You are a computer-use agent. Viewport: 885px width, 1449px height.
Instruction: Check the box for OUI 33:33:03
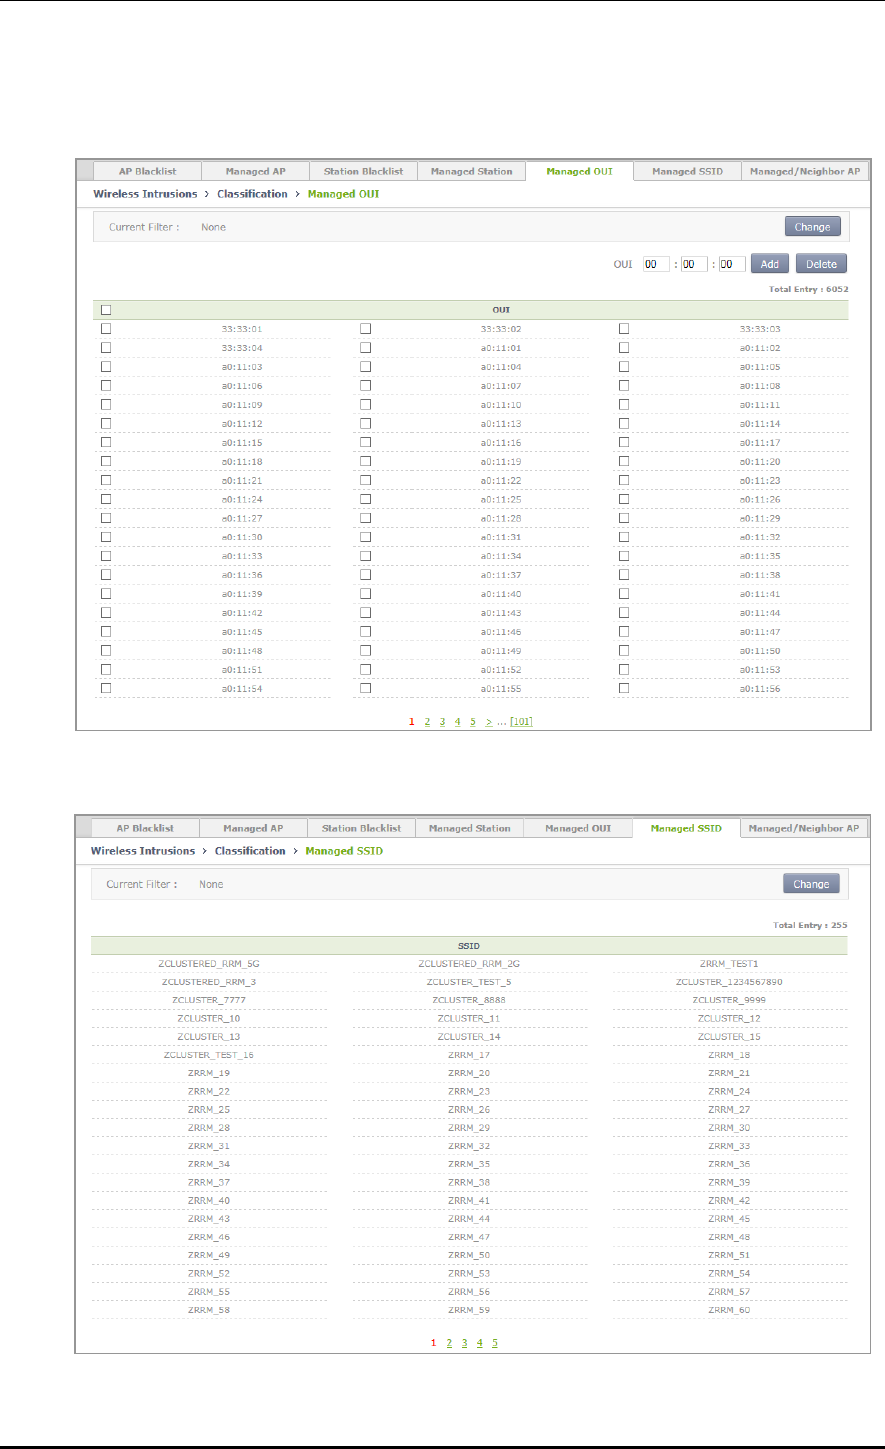coord(624,328)
